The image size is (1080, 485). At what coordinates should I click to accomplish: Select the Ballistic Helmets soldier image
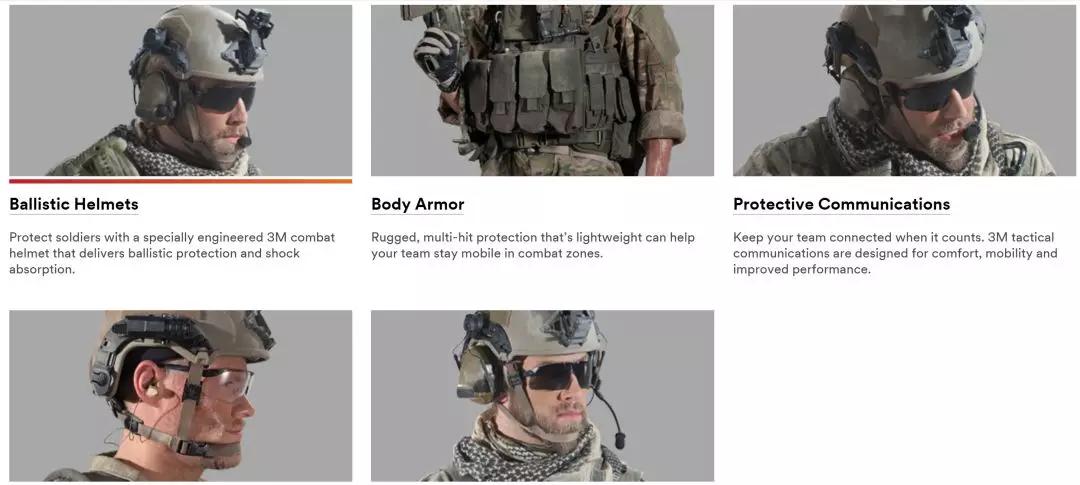[x=180, y=90]
